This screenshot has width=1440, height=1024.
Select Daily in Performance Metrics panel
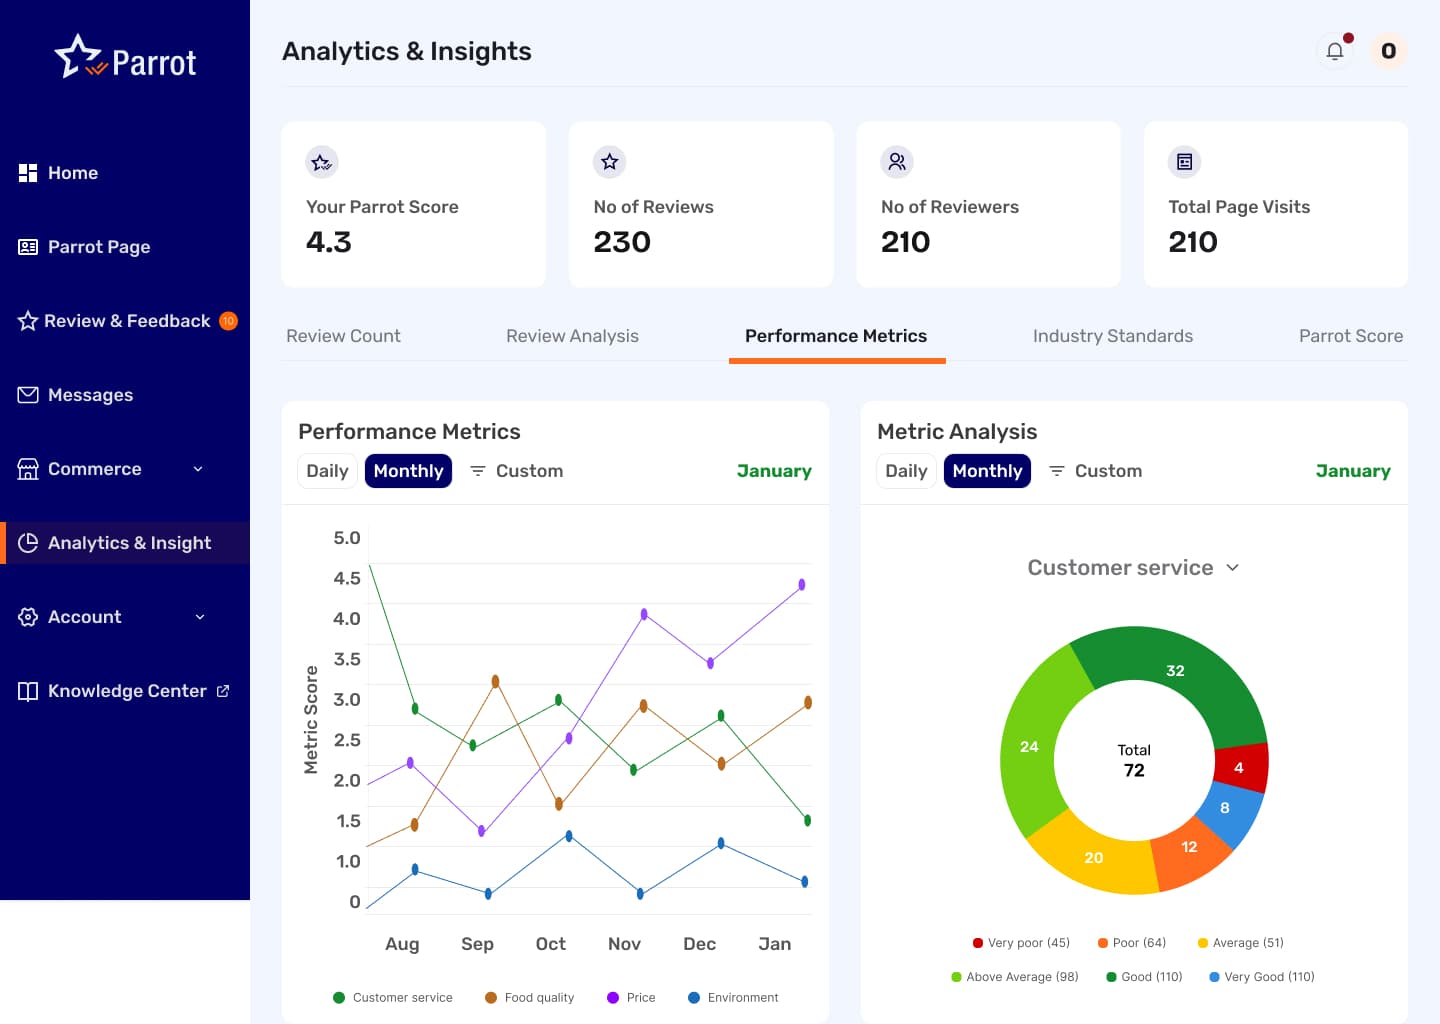pos(327,471)
